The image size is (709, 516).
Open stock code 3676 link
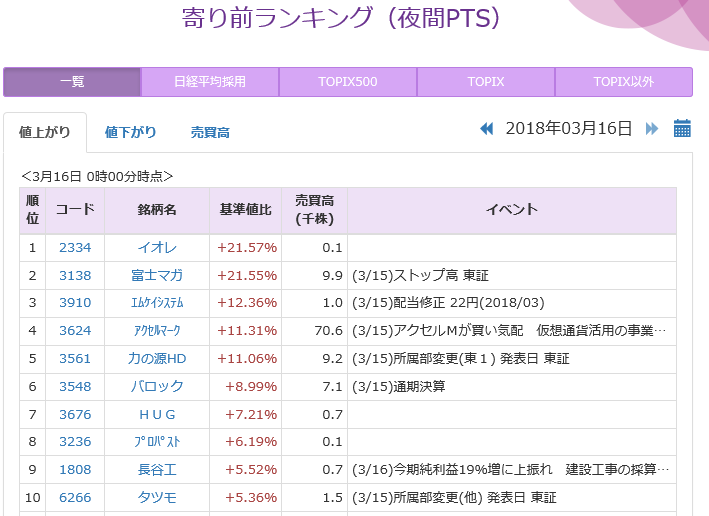pos(75,415)
